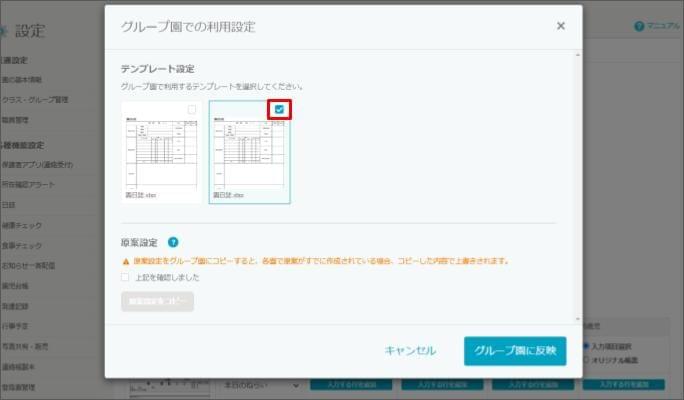
Task: Tick the 上記を確認しました checkbox
Action: pos(125,277)
